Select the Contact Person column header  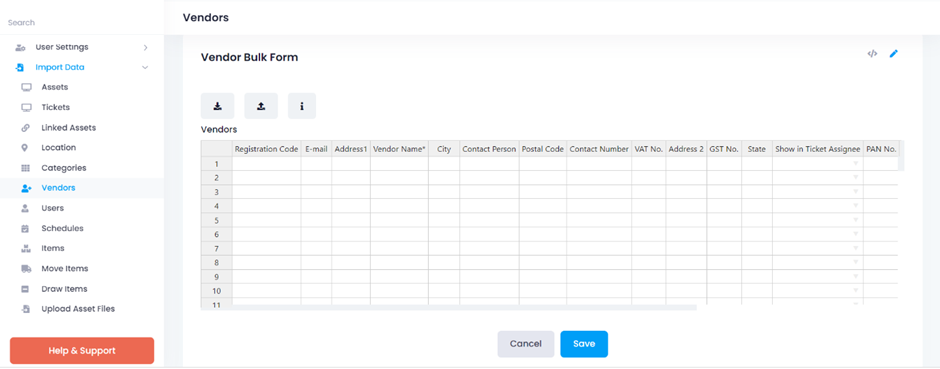click(489, 149)
